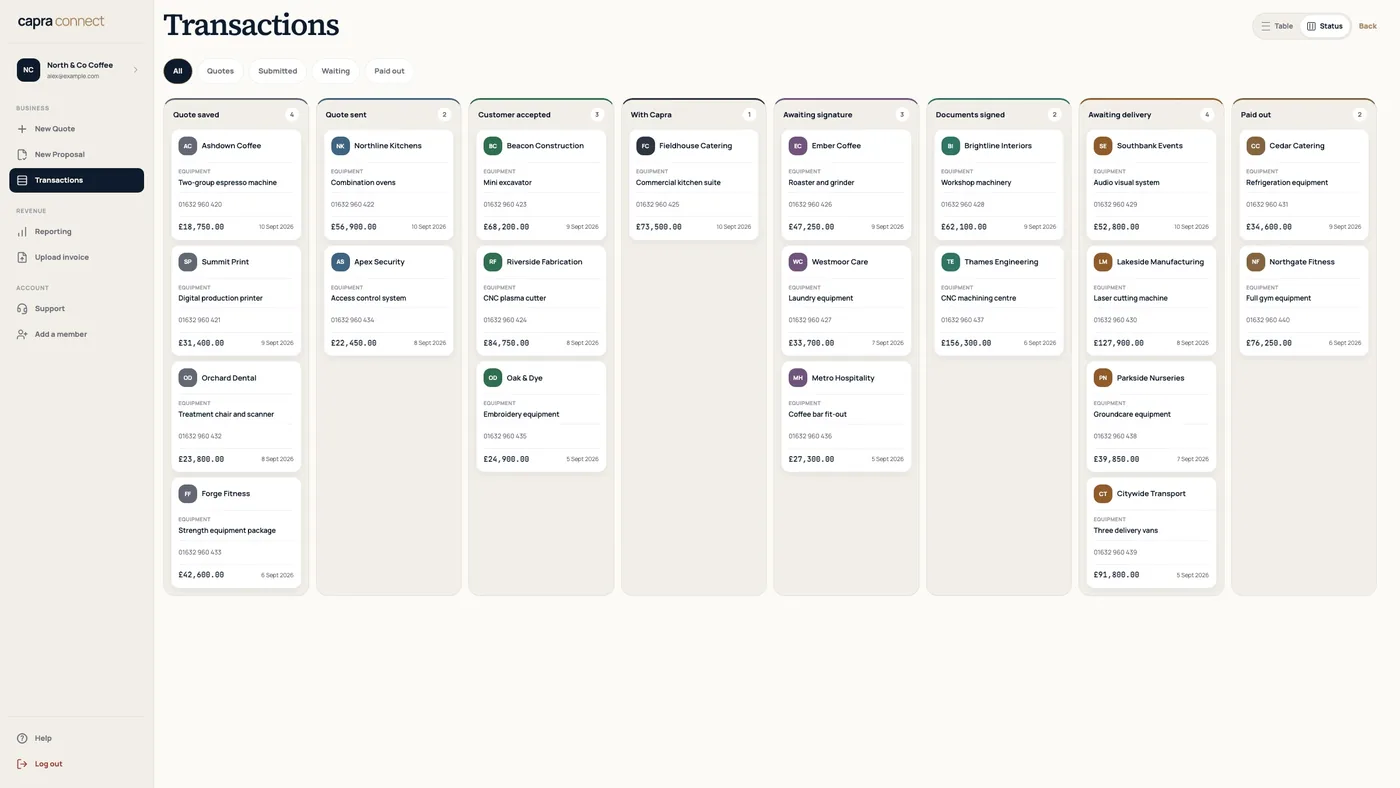
Task: Switch to Table view
Action: coord(1277,26)
